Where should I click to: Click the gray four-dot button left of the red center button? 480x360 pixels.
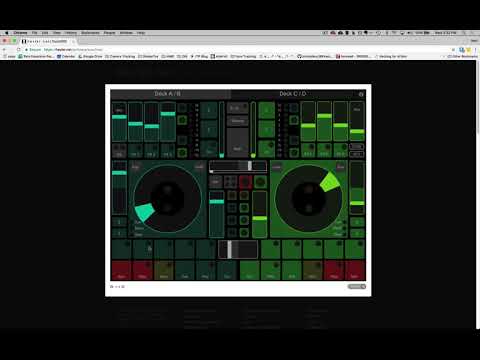(230, 182)
